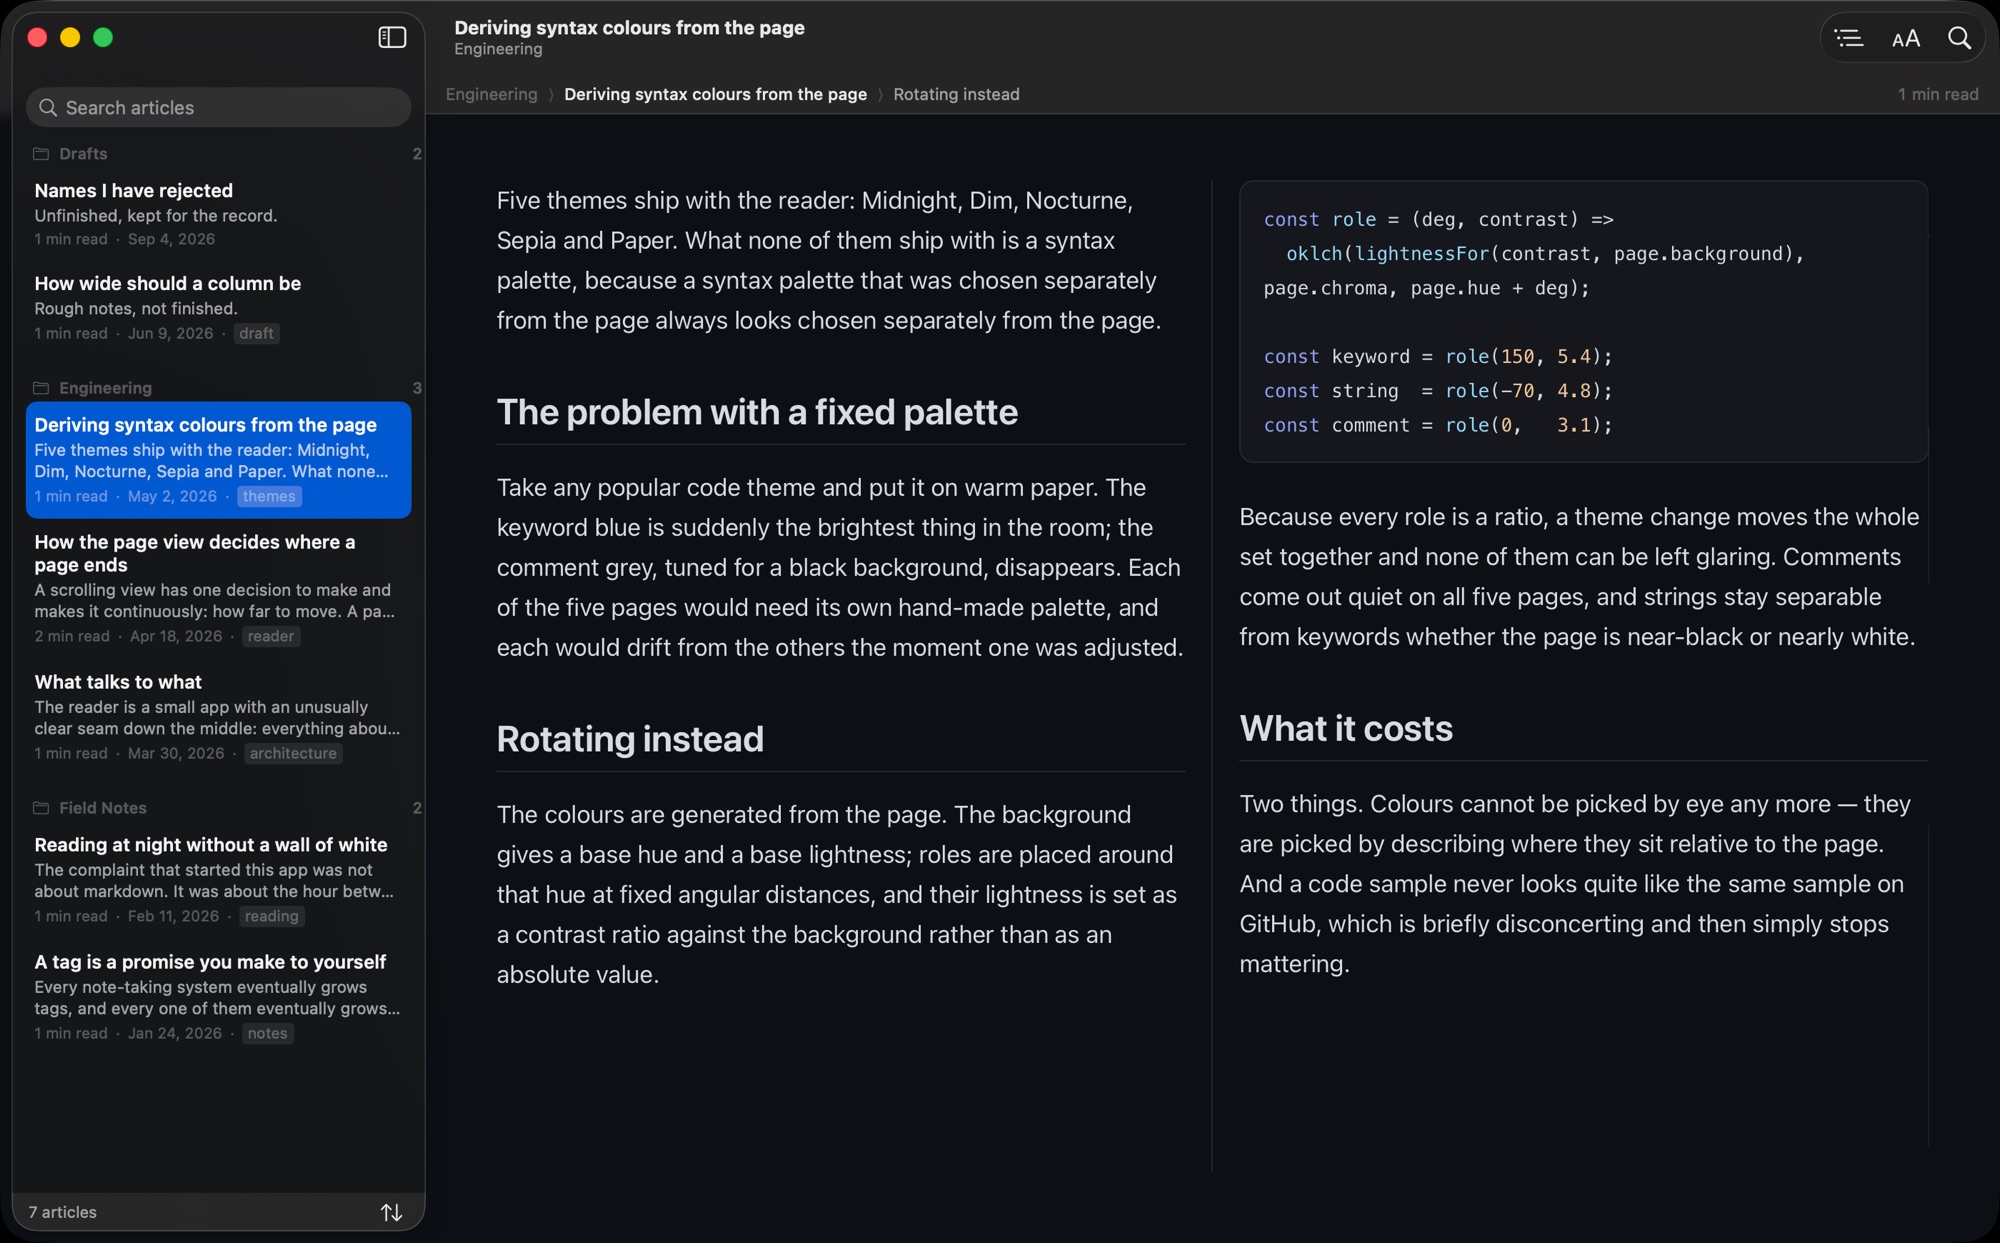This screenshot has height=1243, width=2000.
Task: Open A tag is a promise article
Action: click(219, 997)
